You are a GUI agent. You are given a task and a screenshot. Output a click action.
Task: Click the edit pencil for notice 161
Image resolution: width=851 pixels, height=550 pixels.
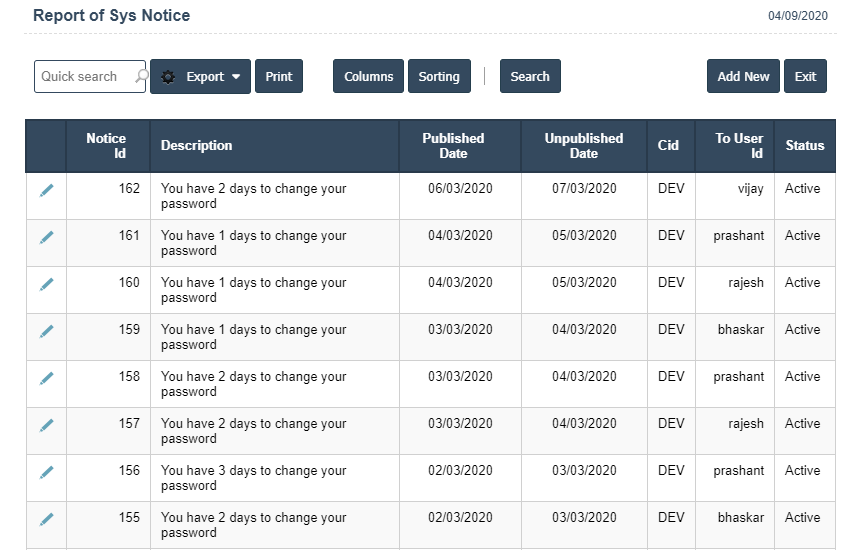[x=47, y=237]
